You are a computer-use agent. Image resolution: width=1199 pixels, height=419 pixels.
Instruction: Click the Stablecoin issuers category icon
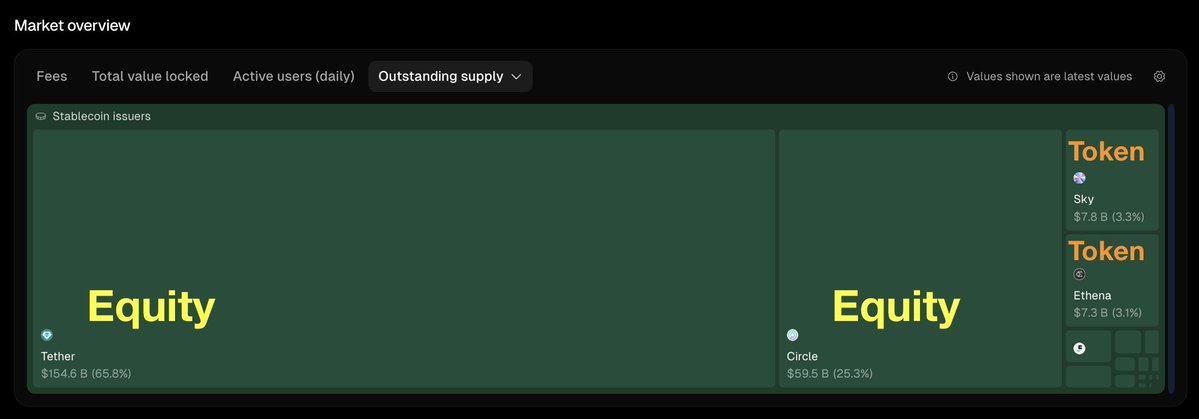(x=40, y=117)
